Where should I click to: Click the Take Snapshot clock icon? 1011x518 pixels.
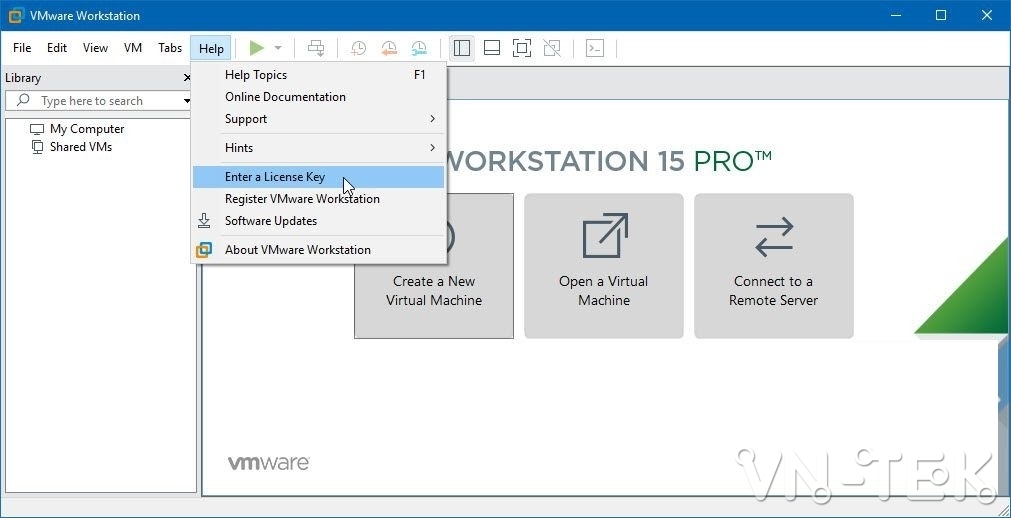pos(358,48)
